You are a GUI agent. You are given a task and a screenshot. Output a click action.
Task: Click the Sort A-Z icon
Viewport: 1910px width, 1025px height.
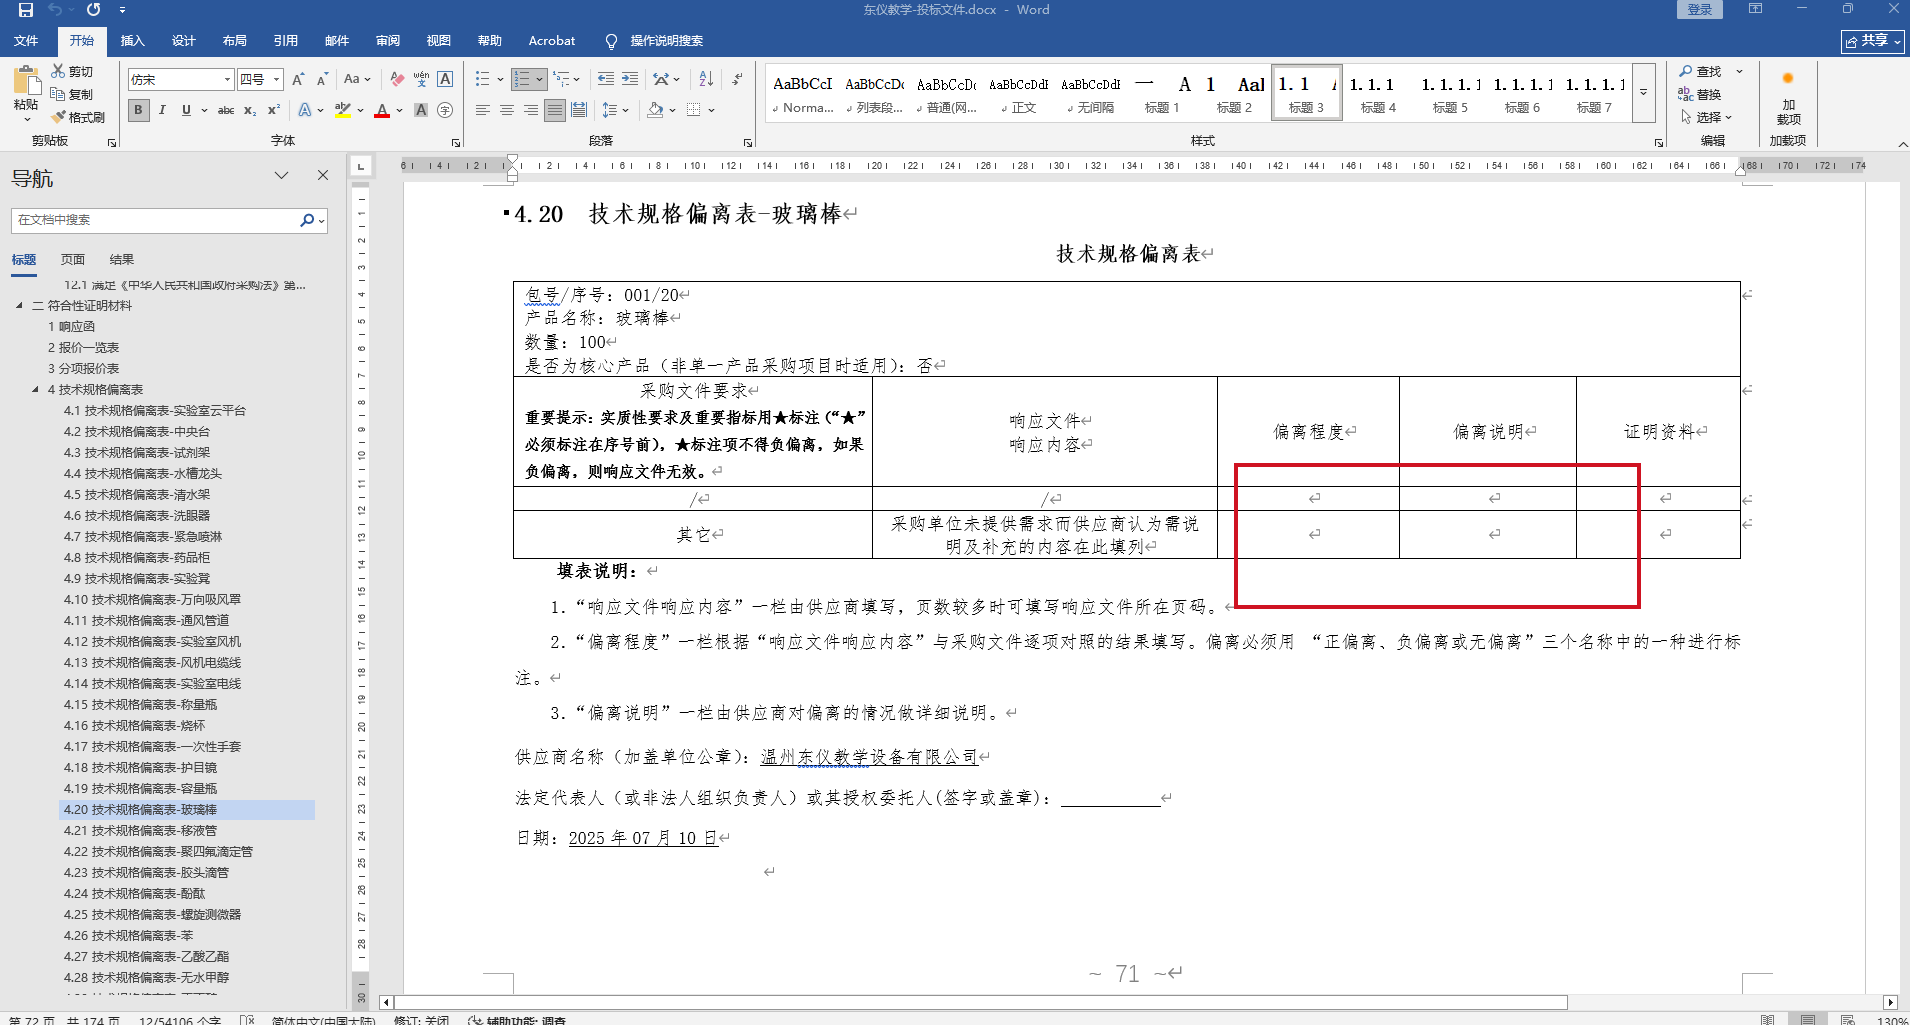(706, 79)
